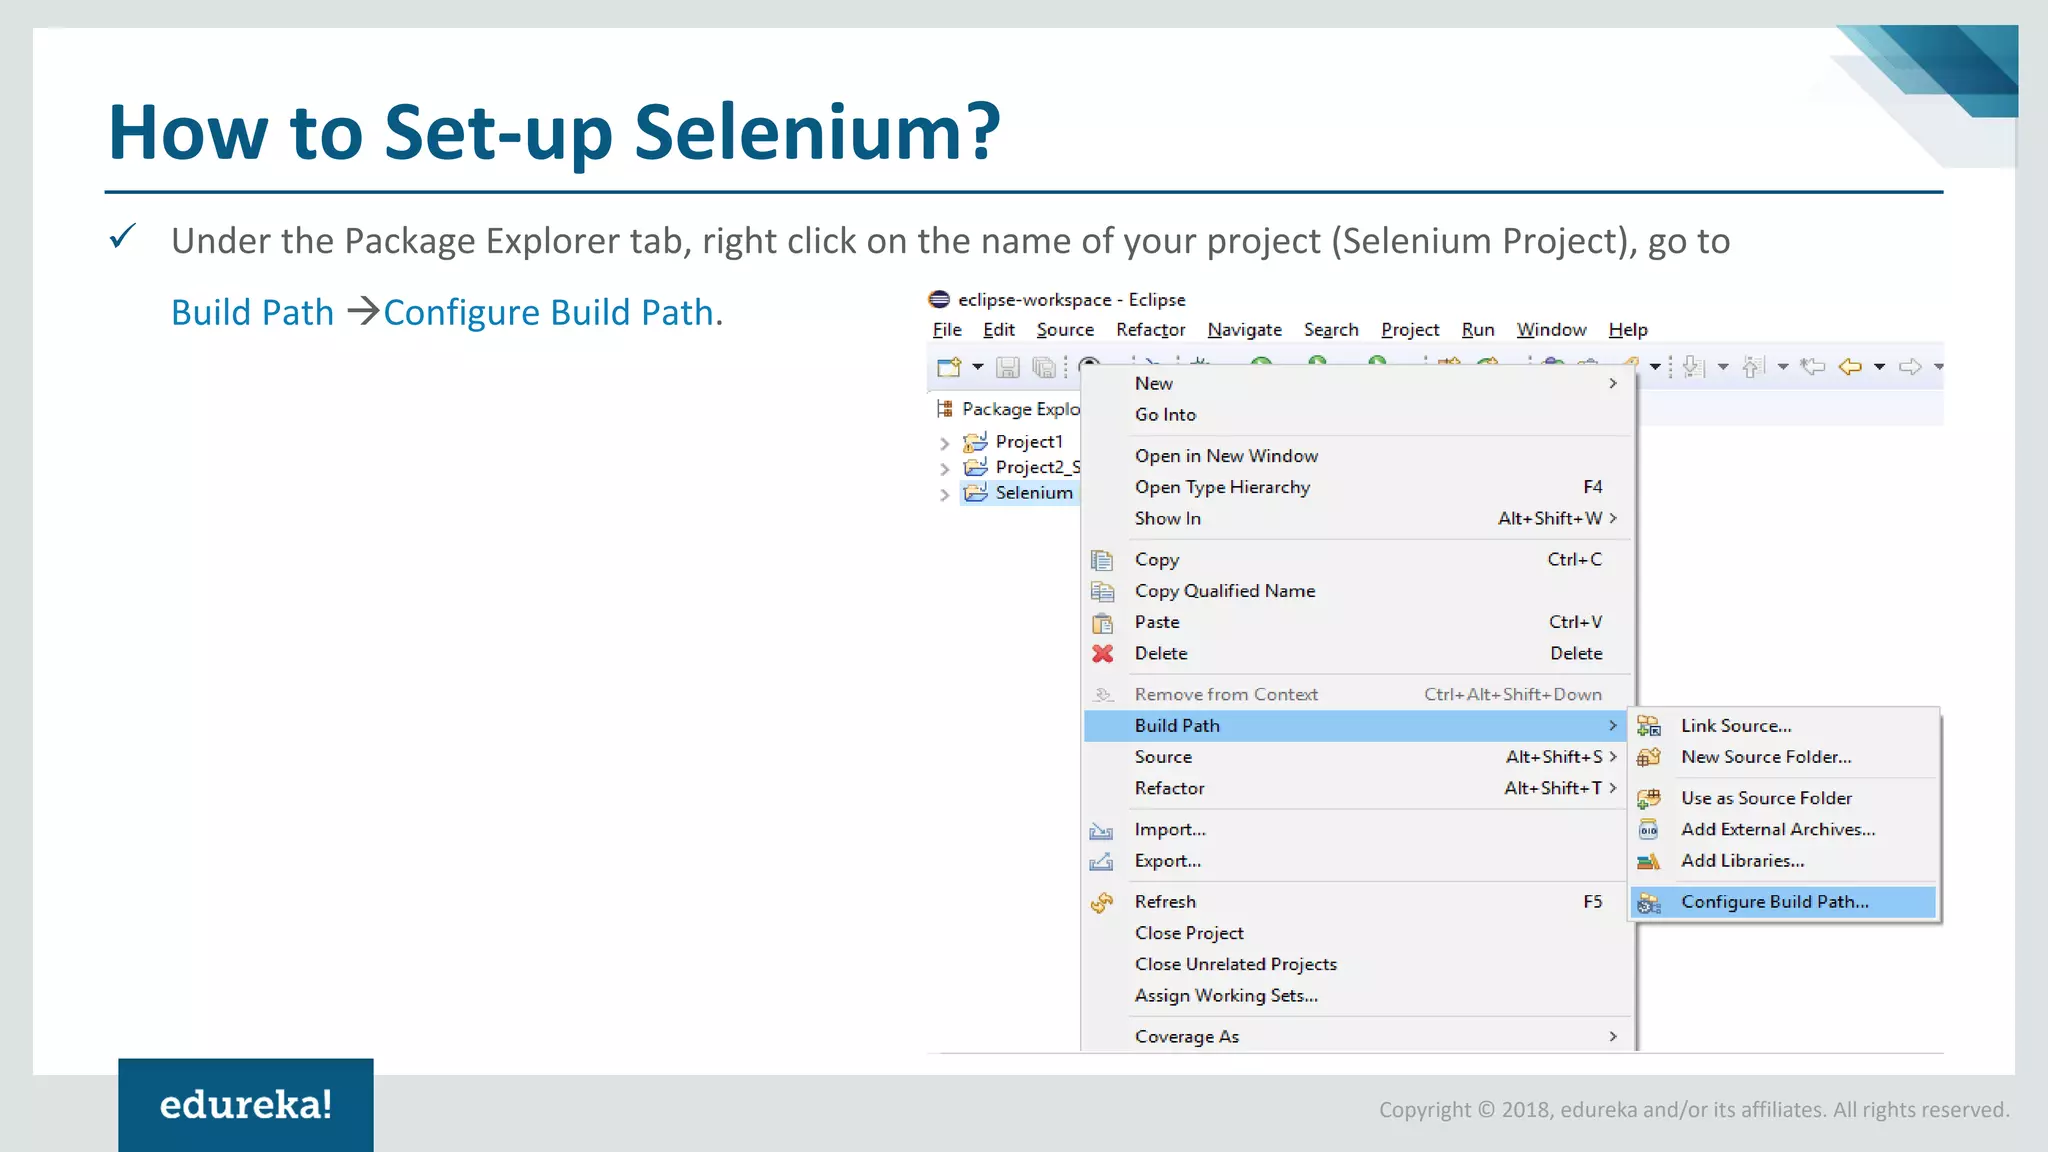
Task: Click the Project1 folder icon
Action: pos(975,441)
